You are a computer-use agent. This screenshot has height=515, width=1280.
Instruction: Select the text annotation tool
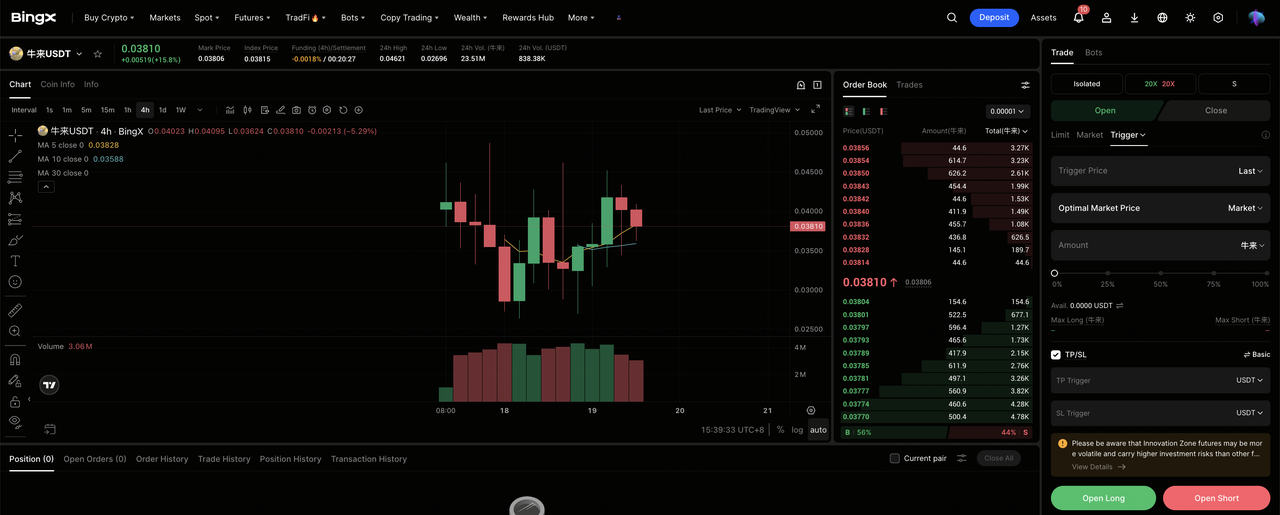click(x=15, y=261)
